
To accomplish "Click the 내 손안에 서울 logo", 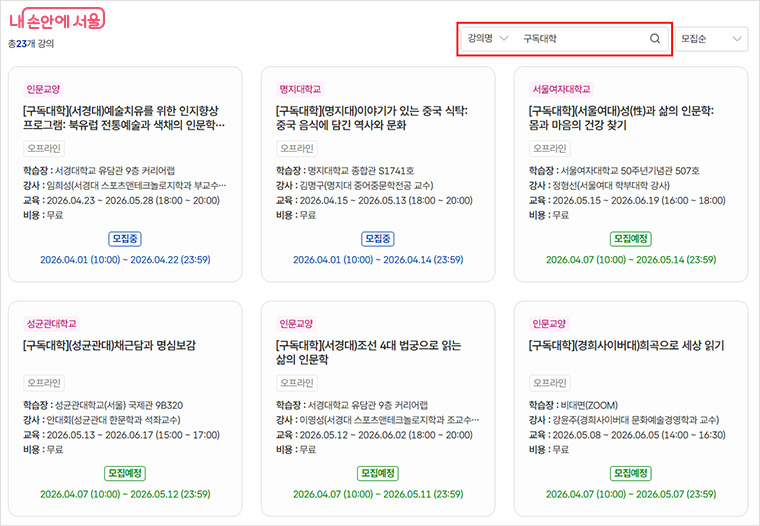I will point(57,19).
